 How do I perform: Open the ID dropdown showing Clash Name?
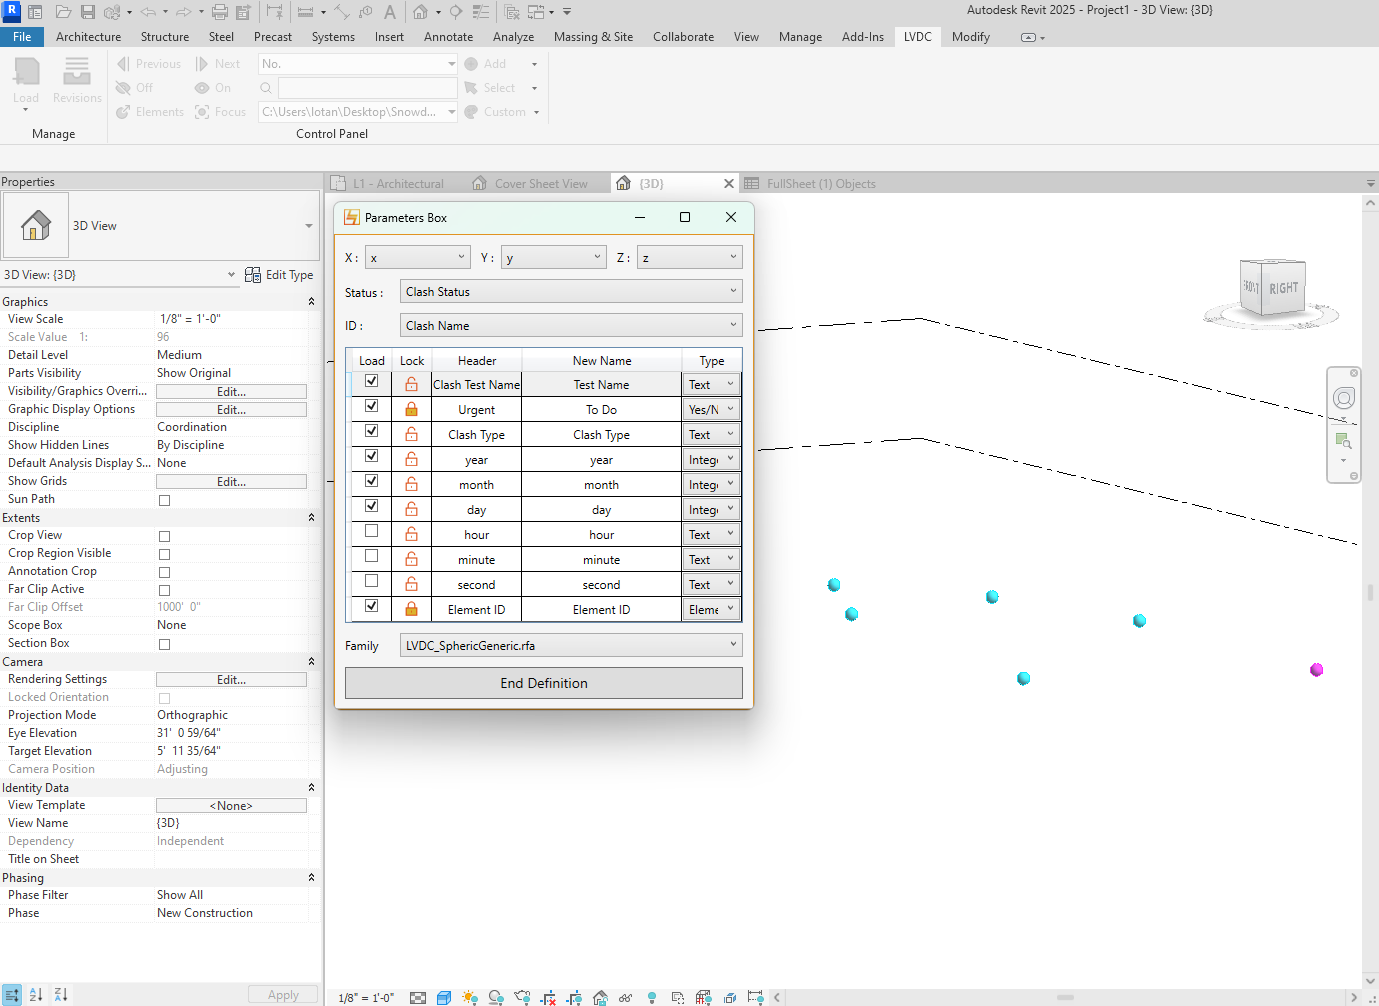click(x=571, y=326)
